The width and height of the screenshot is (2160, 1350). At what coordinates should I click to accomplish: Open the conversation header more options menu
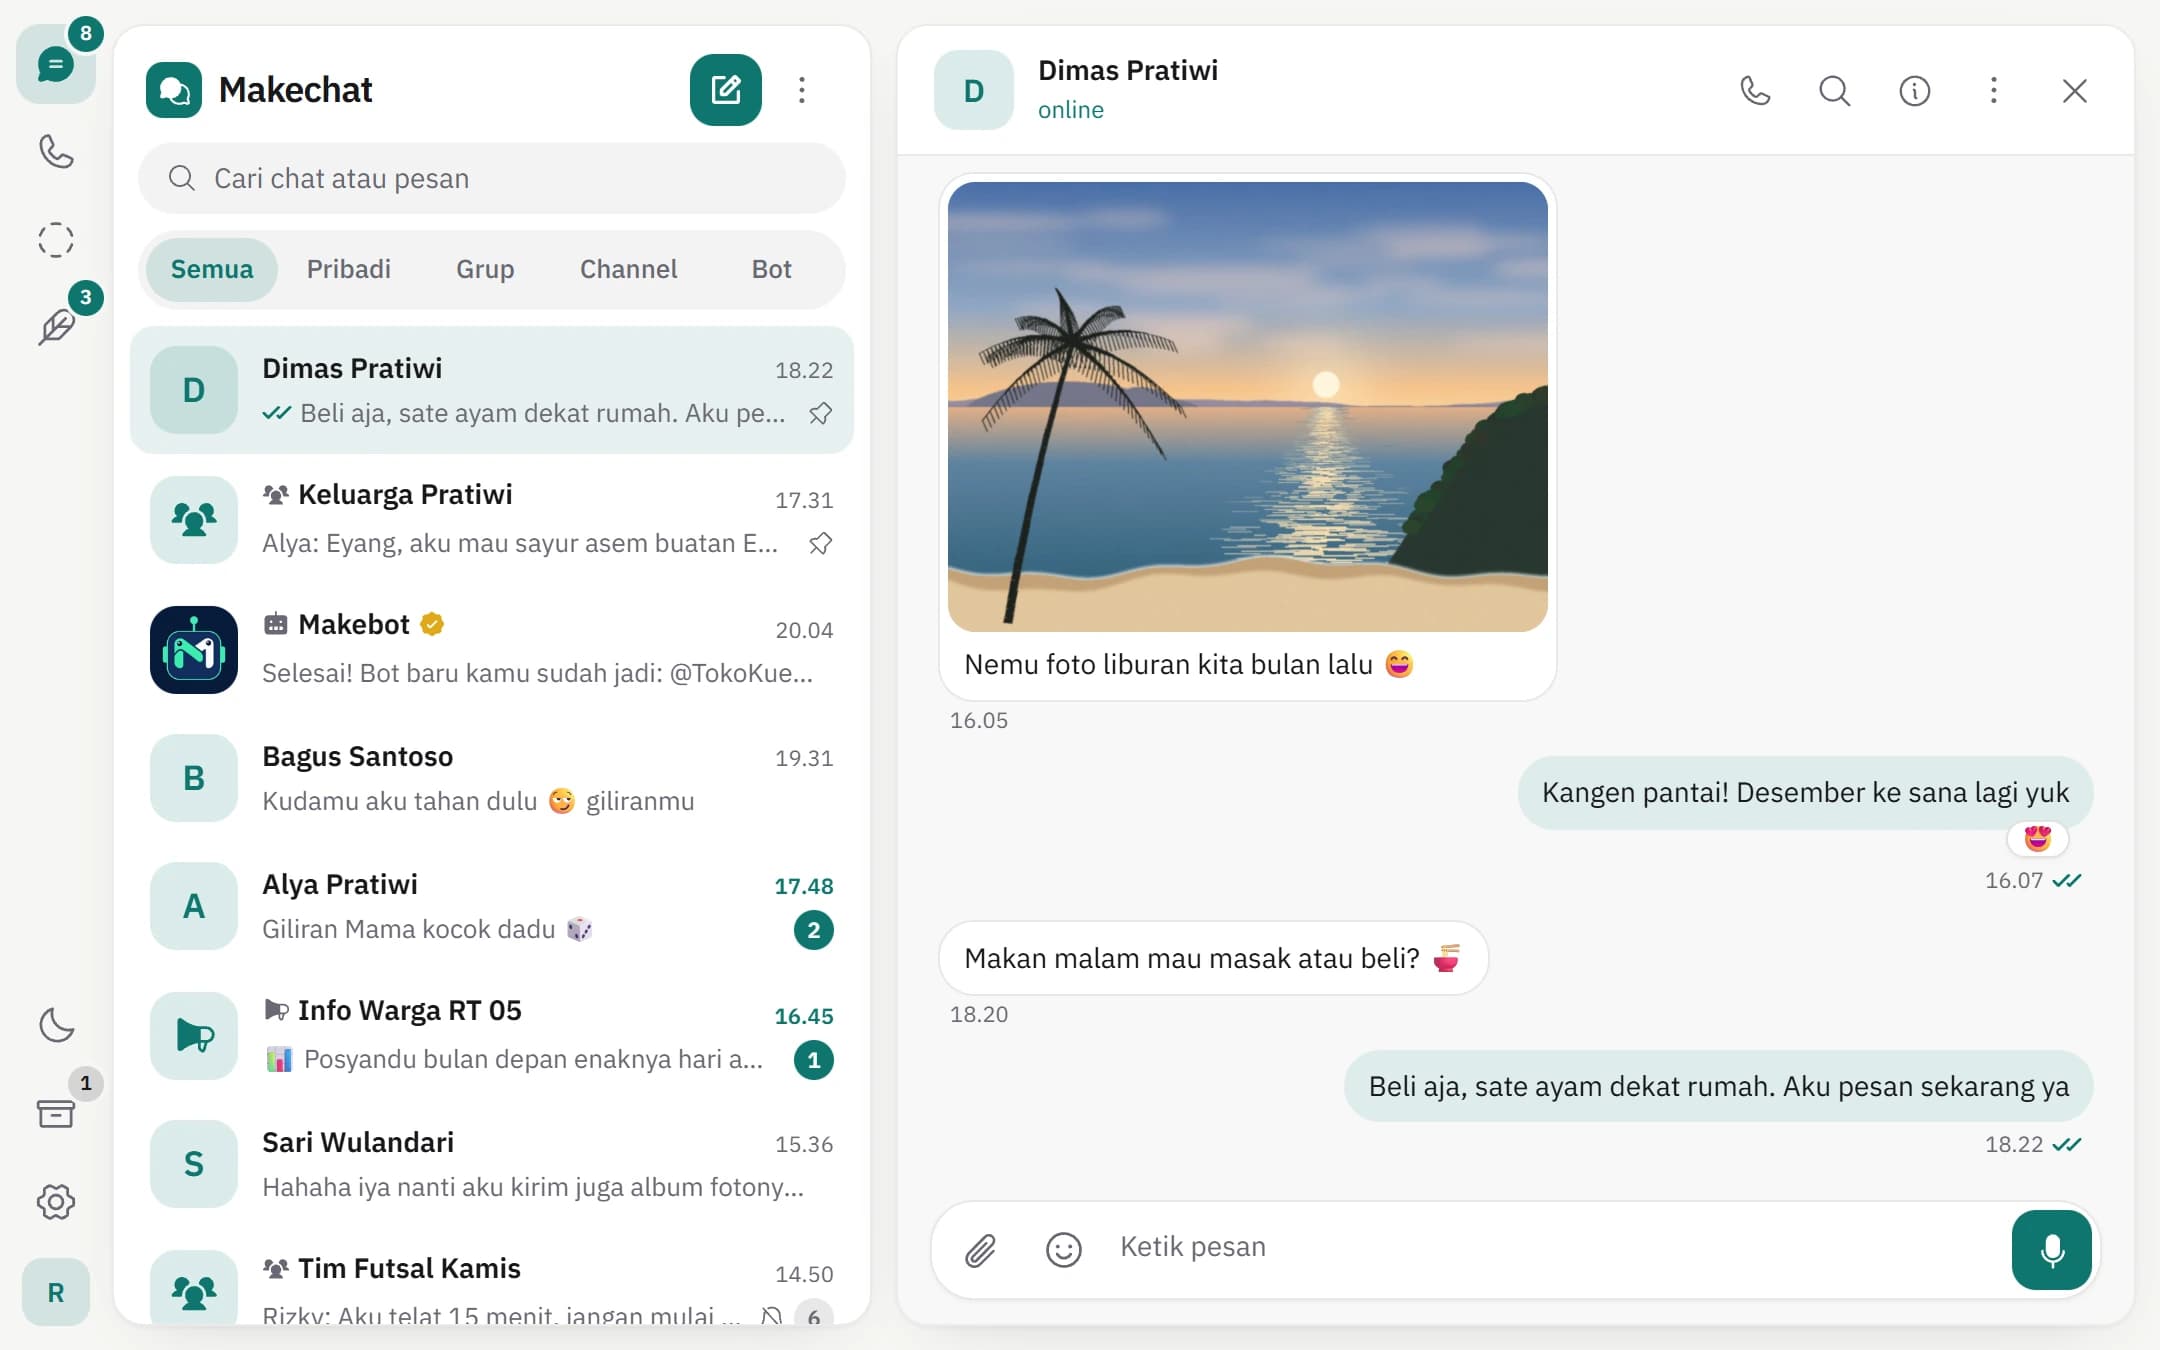pos(1994,91)
